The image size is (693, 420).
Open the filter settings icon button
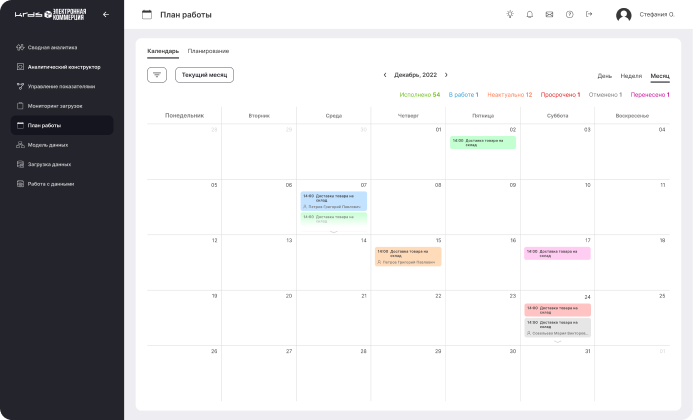pyautogui.click(x=157, y=75)
